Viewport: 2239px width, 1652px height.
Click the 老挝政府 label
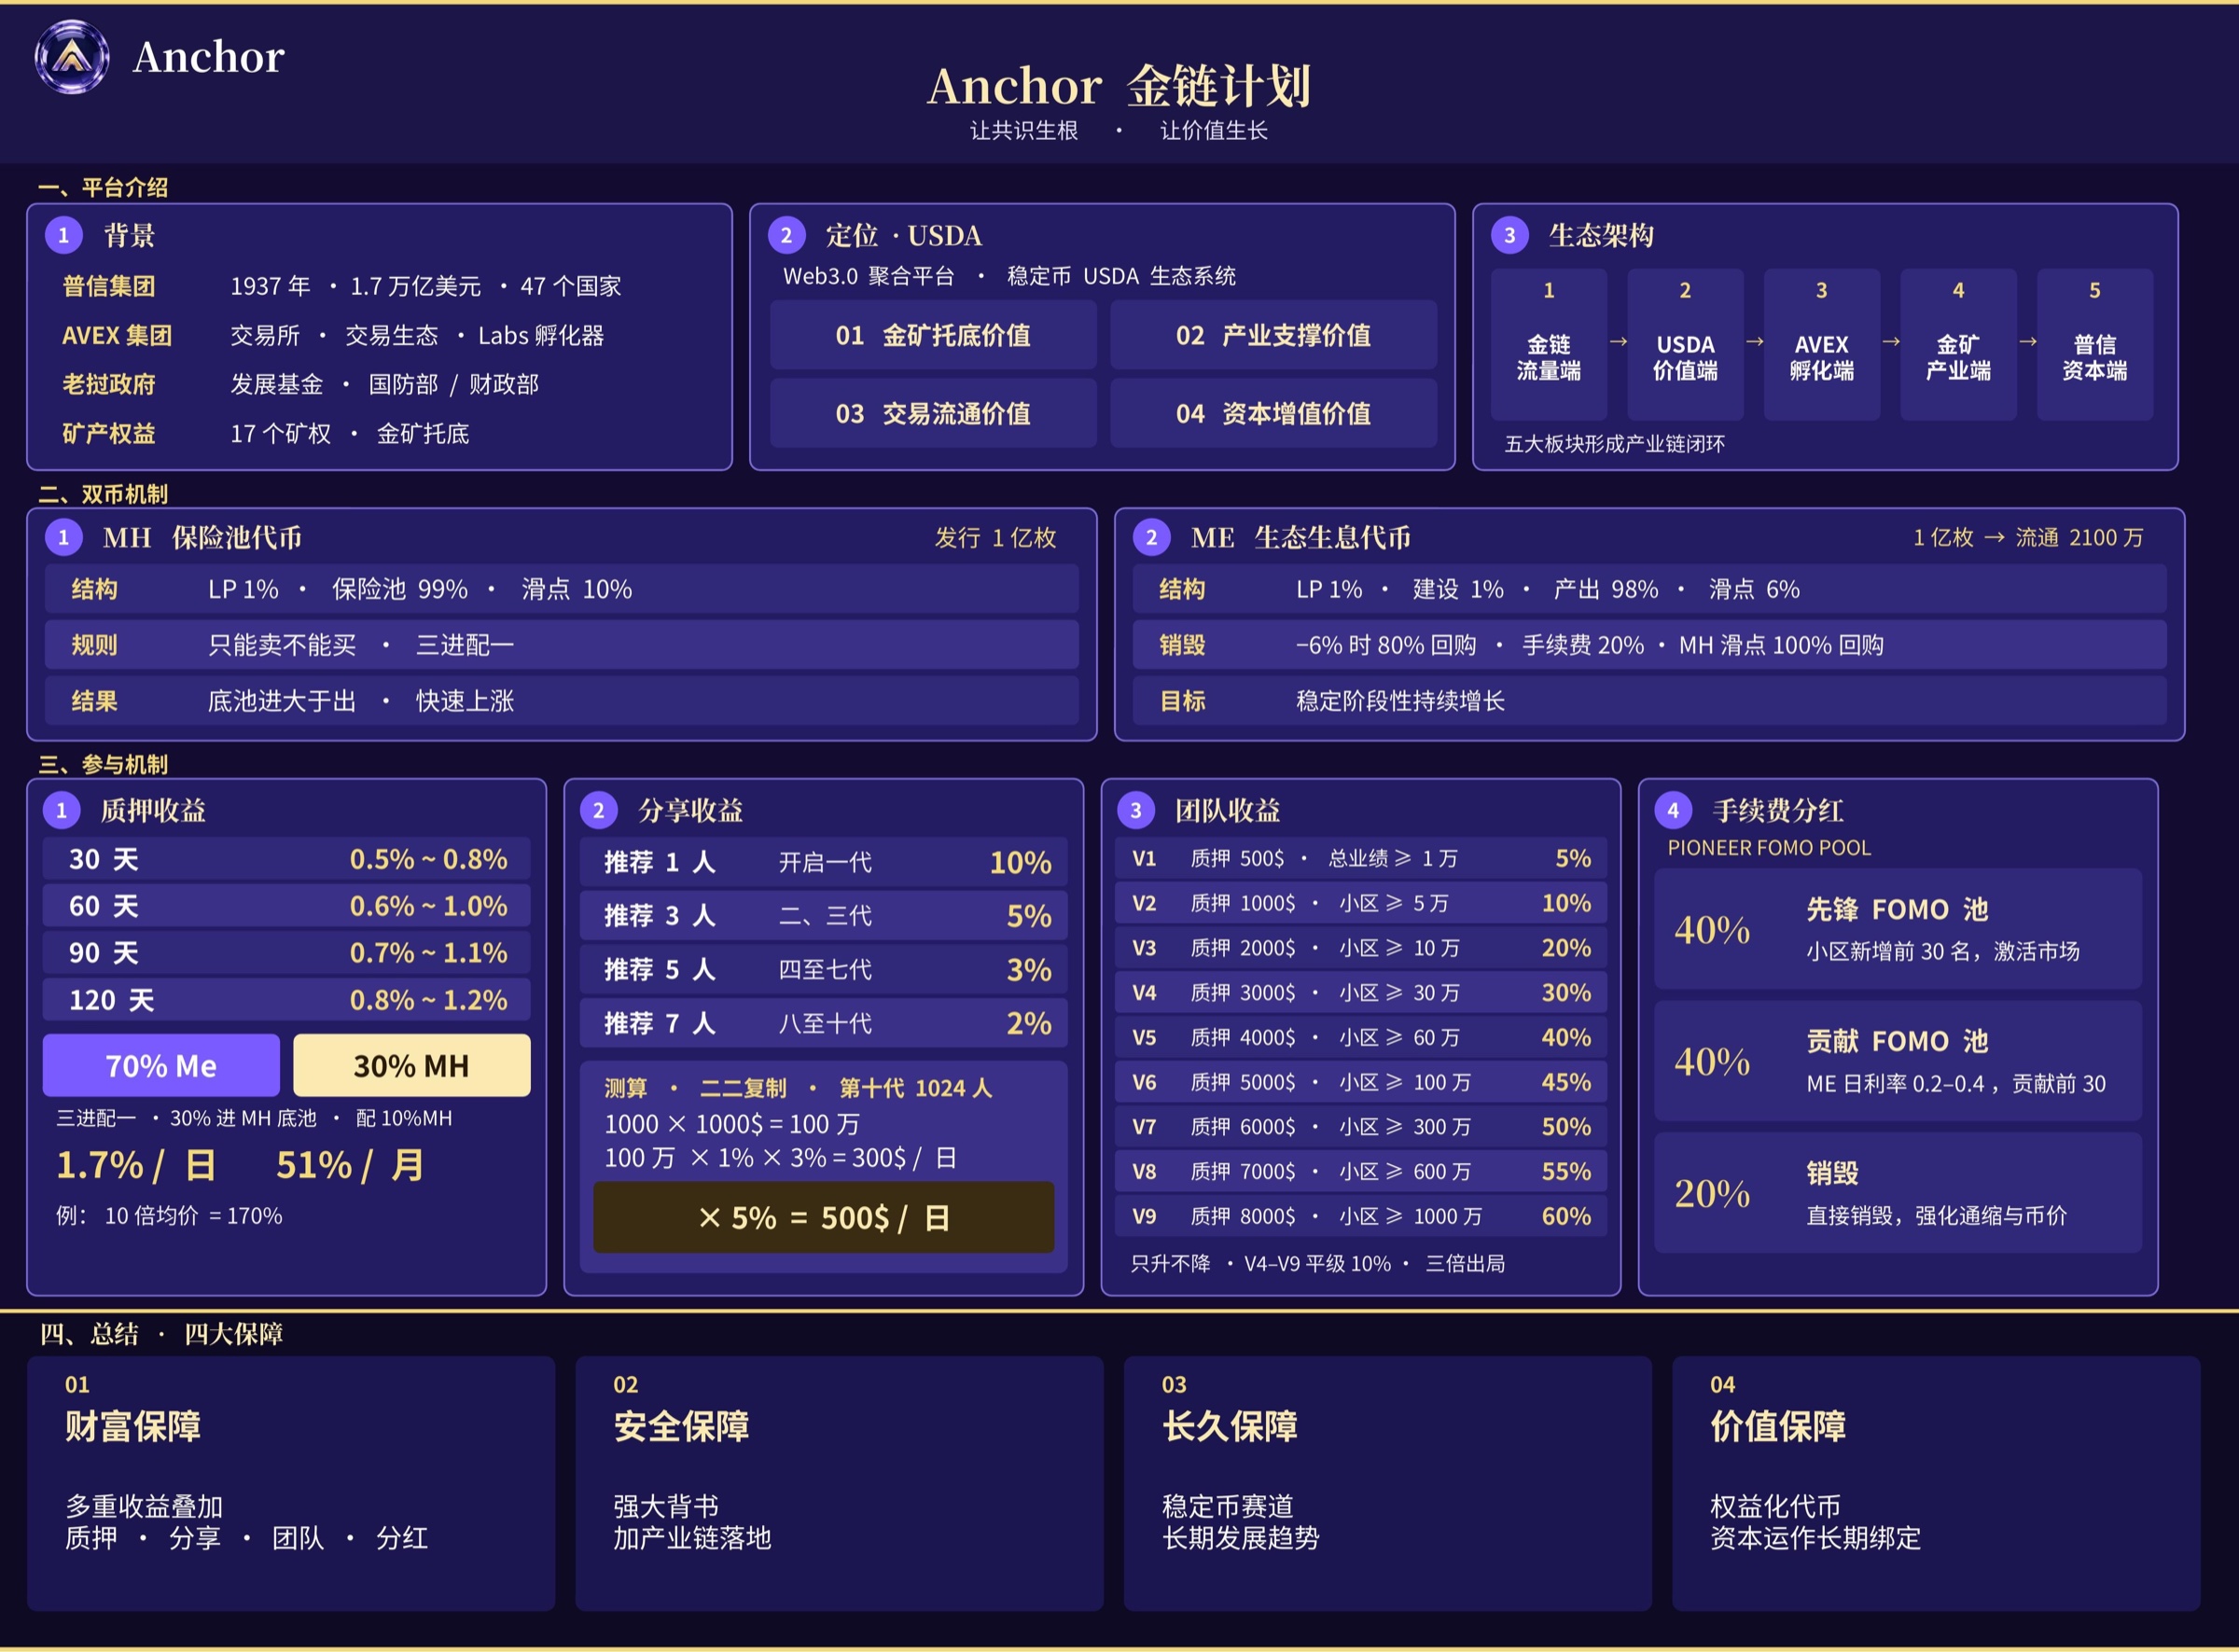(109, 385)
